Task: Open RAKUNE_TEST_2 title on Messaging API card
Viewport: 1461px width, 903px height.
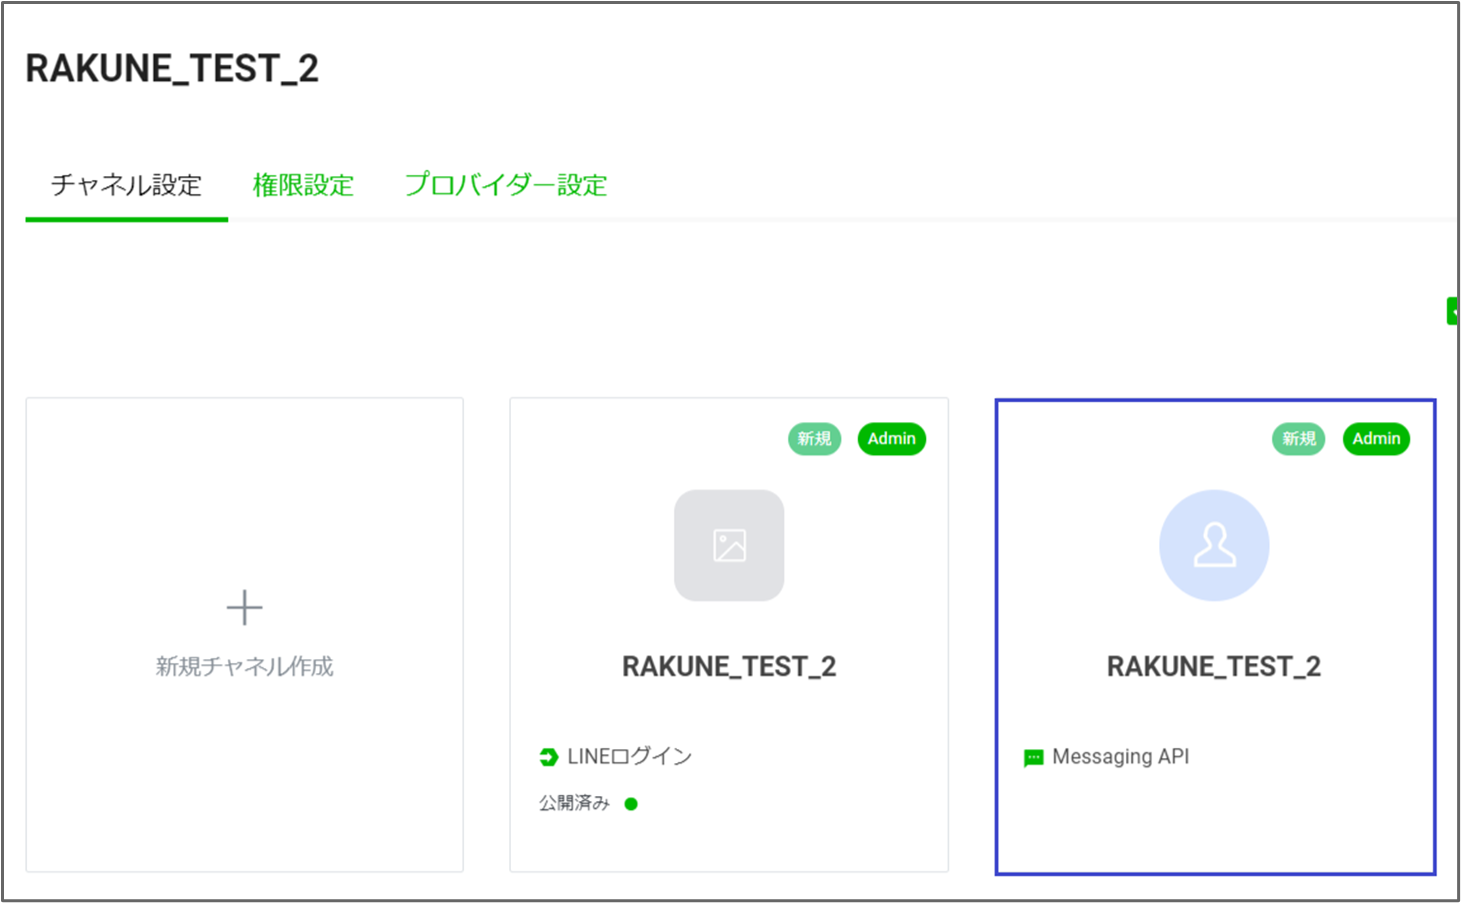Action: [1214, 667]
